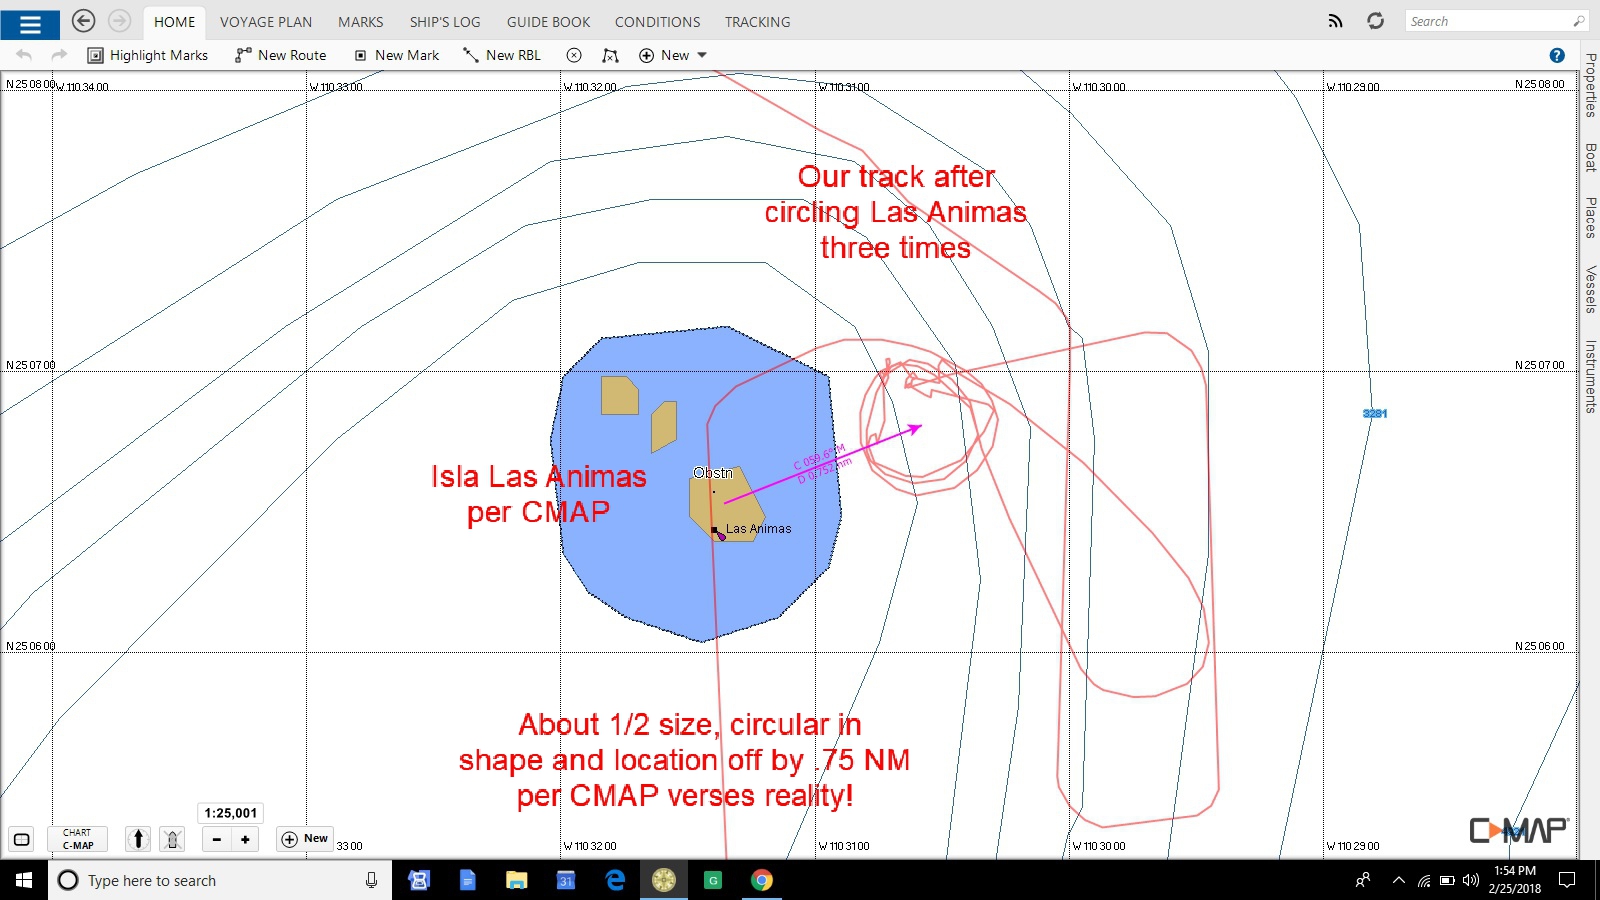Open the first blue taskbar app icon
Screen dimensions: 1600x900
419,880
